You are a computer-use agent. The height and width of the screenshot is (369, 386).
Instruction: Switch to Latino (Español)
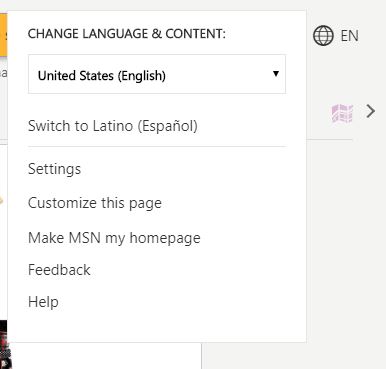[x=113, y=126]
